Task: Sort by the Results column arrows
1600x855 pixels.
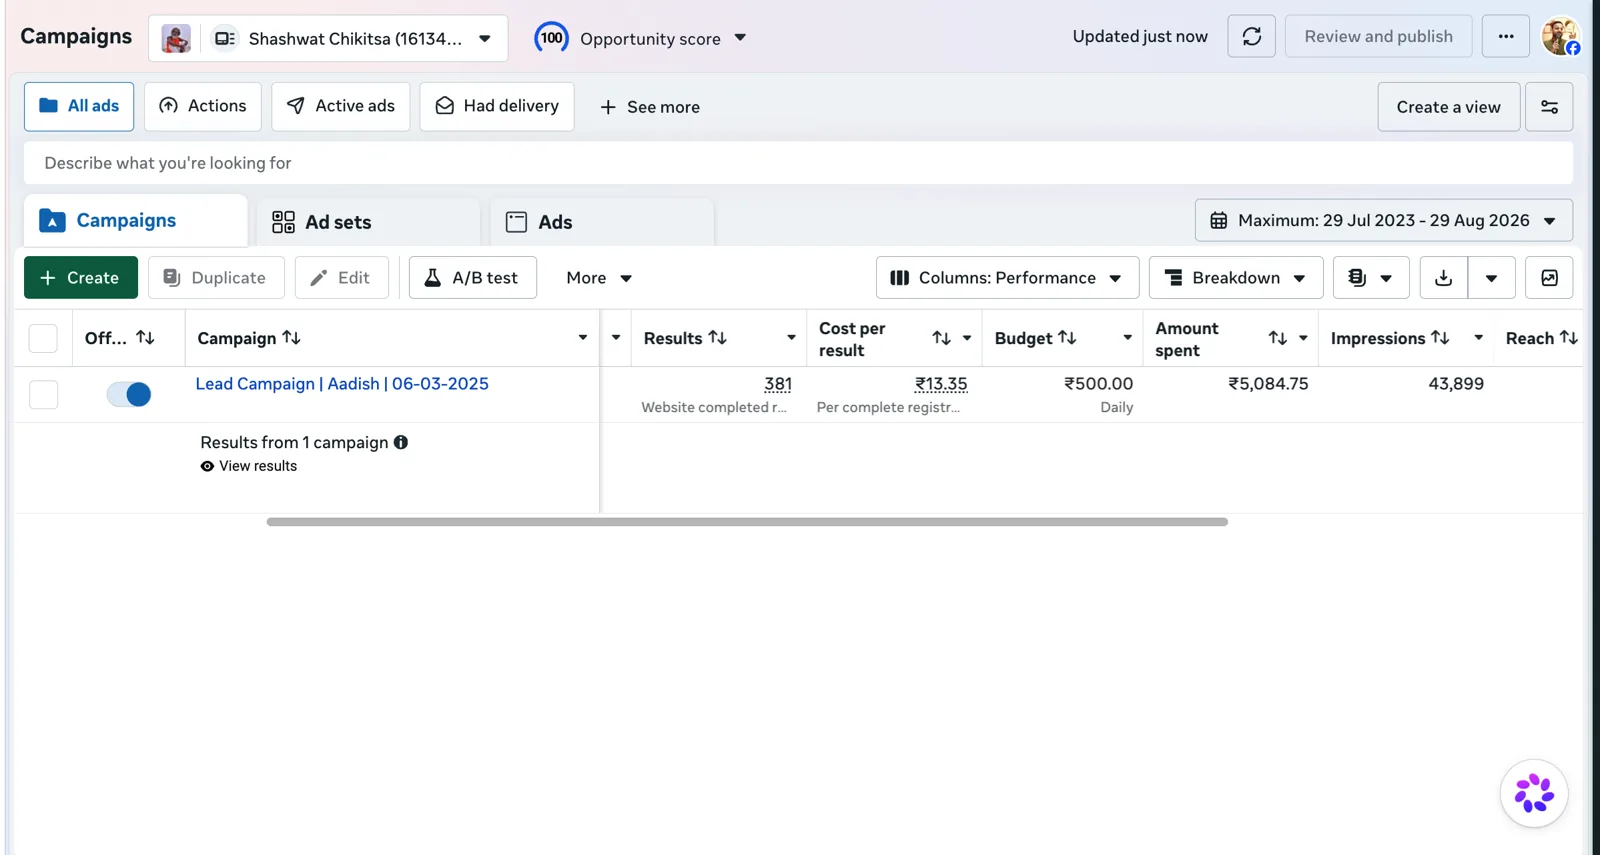Action: [718, 338]
